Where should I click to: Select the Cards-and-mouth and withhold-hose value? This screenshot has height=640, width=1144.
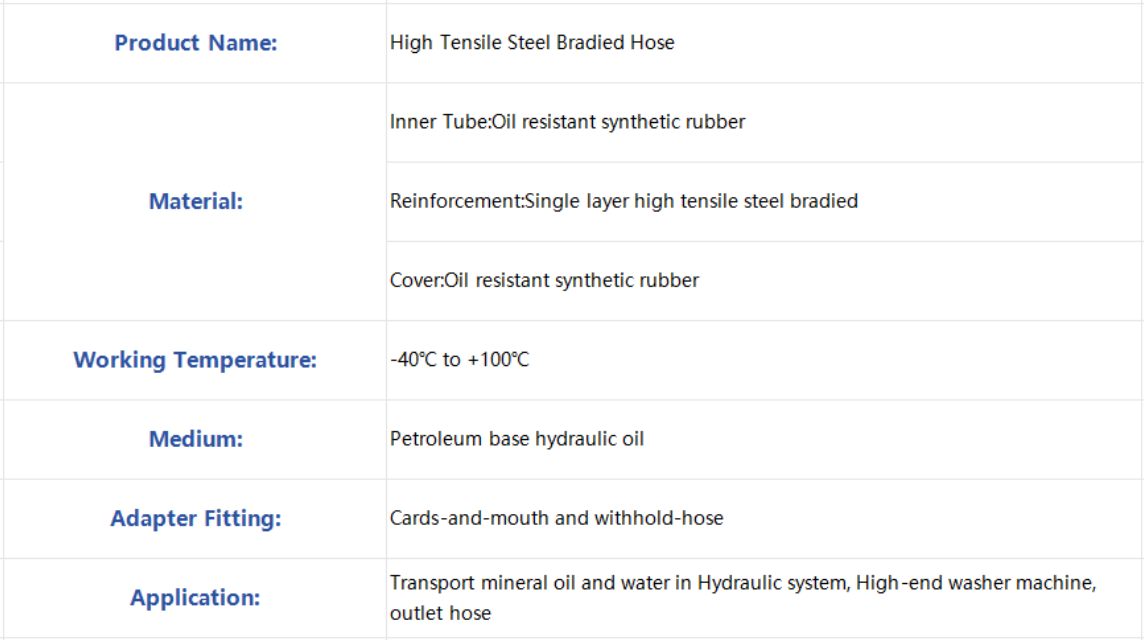pyautogui.click(x=557, y=518)
